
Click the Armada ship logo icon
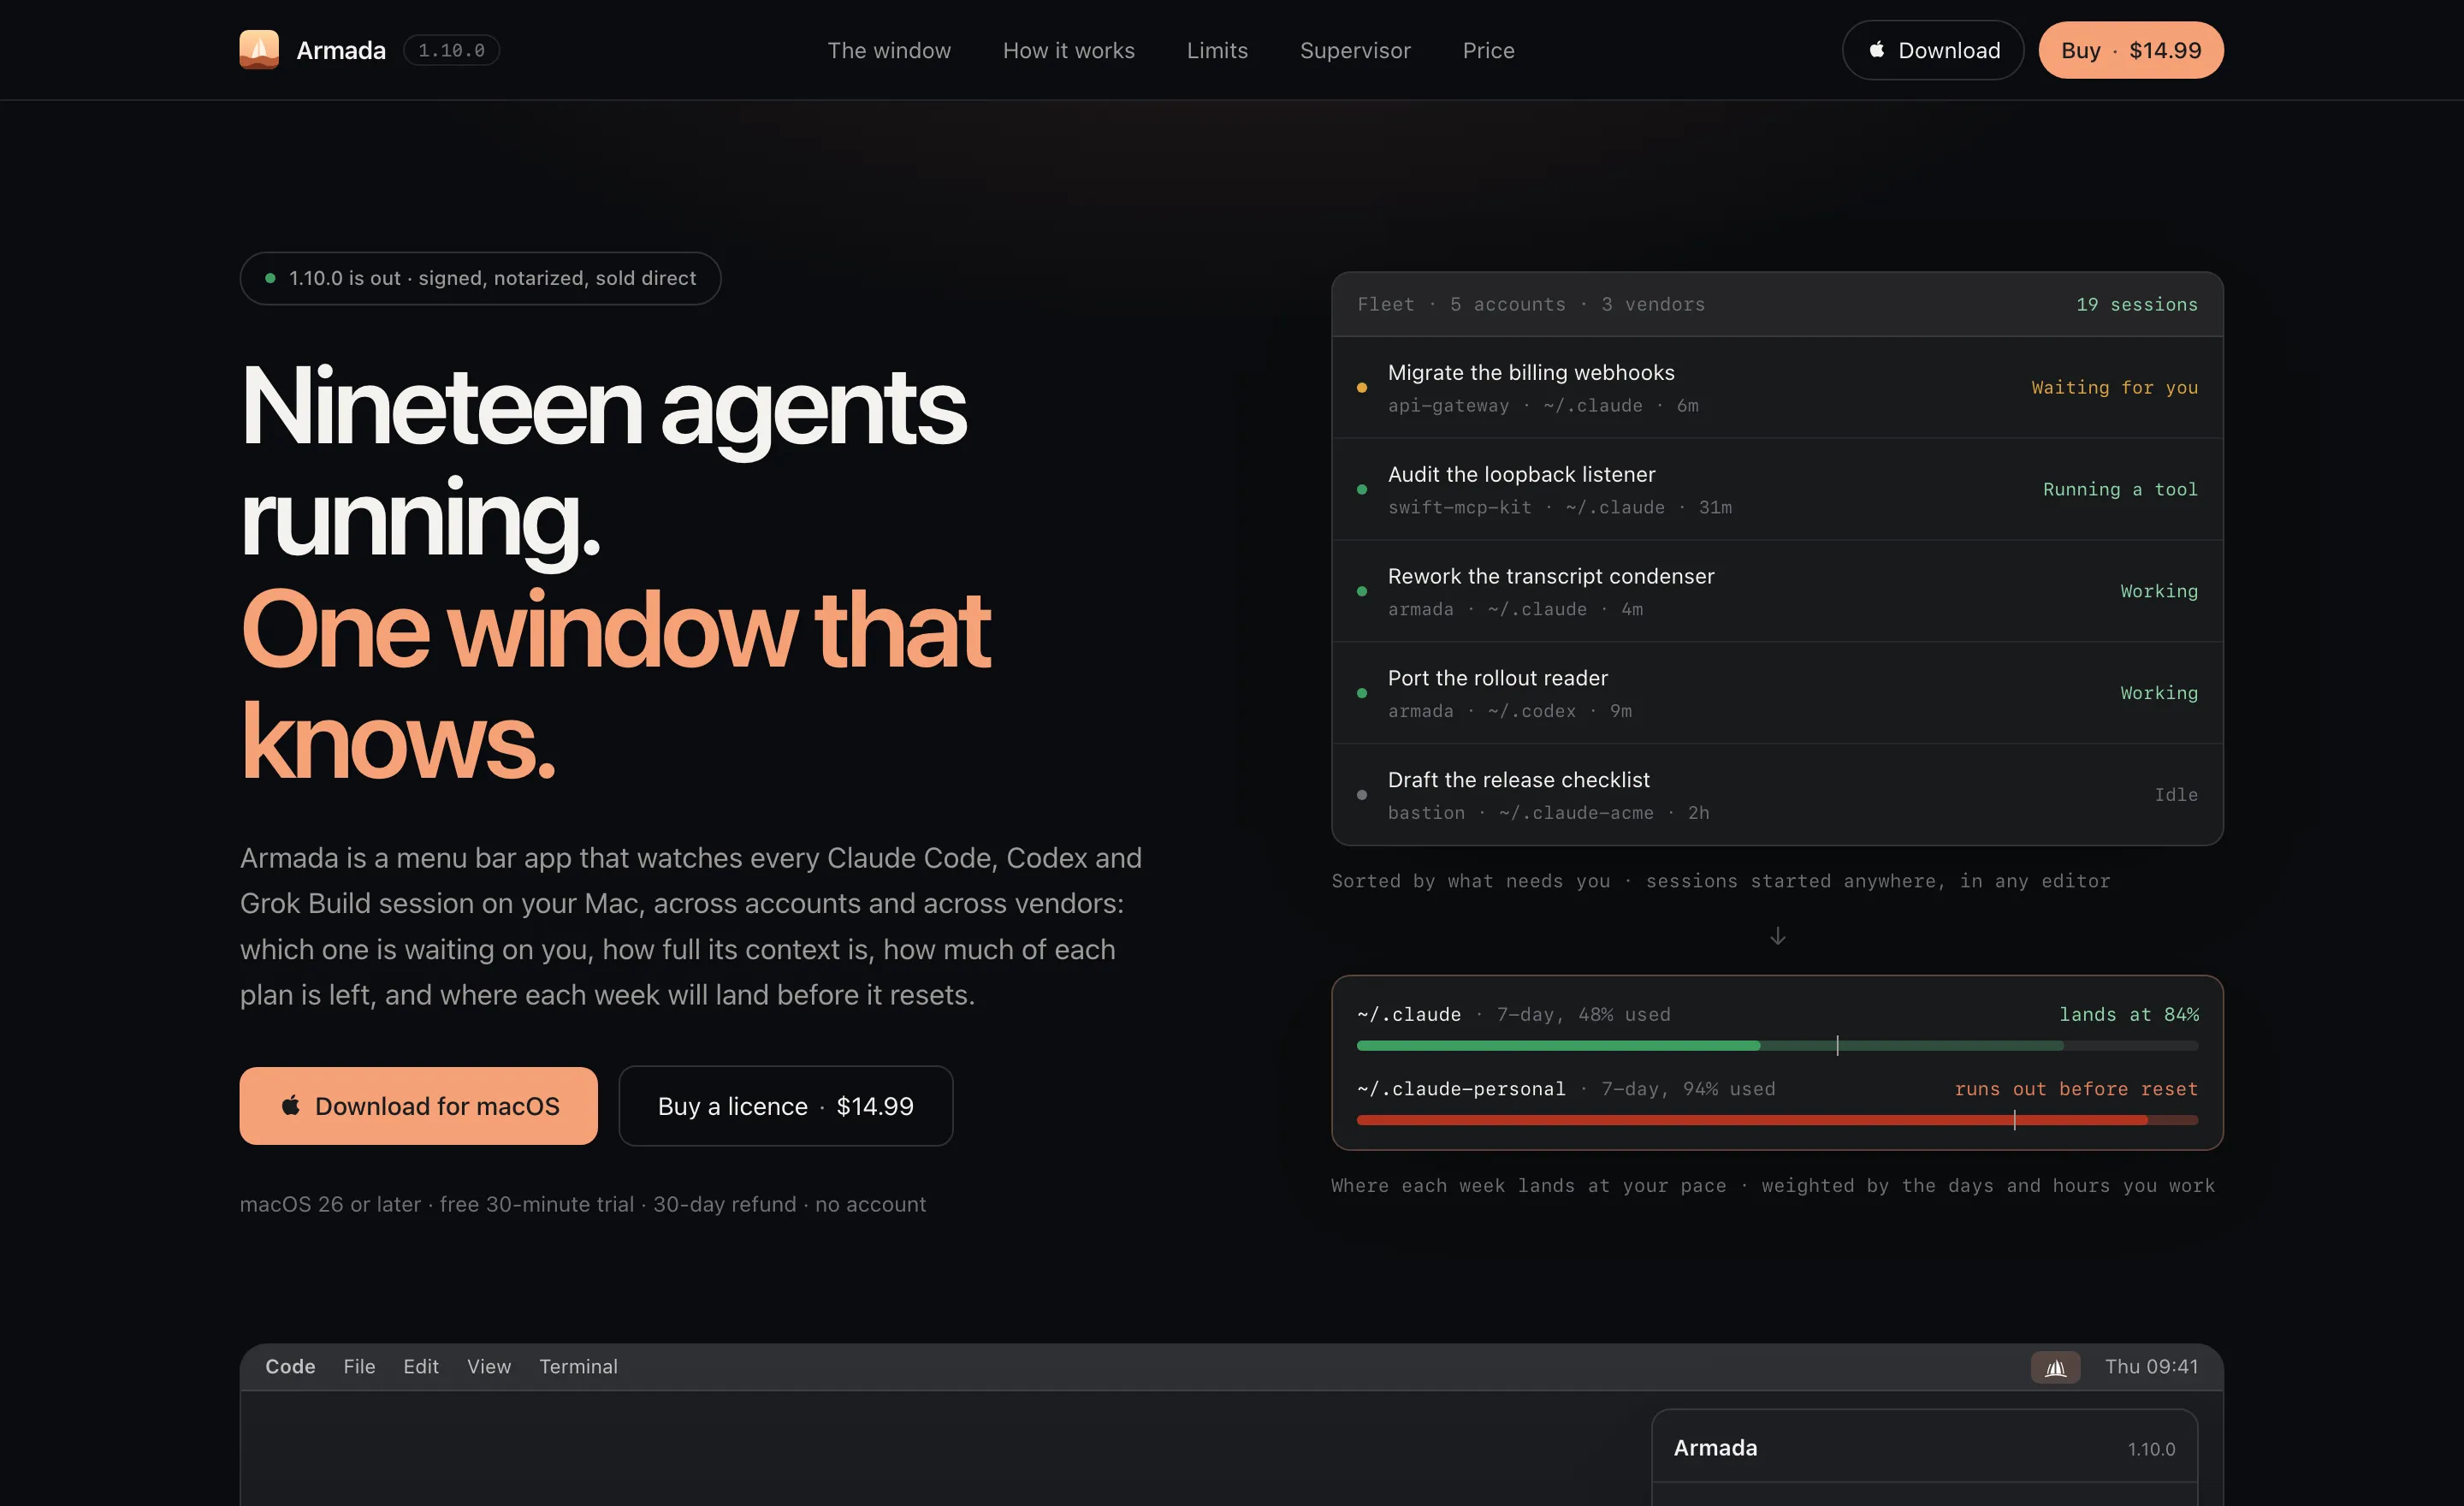tap(259, 49)
